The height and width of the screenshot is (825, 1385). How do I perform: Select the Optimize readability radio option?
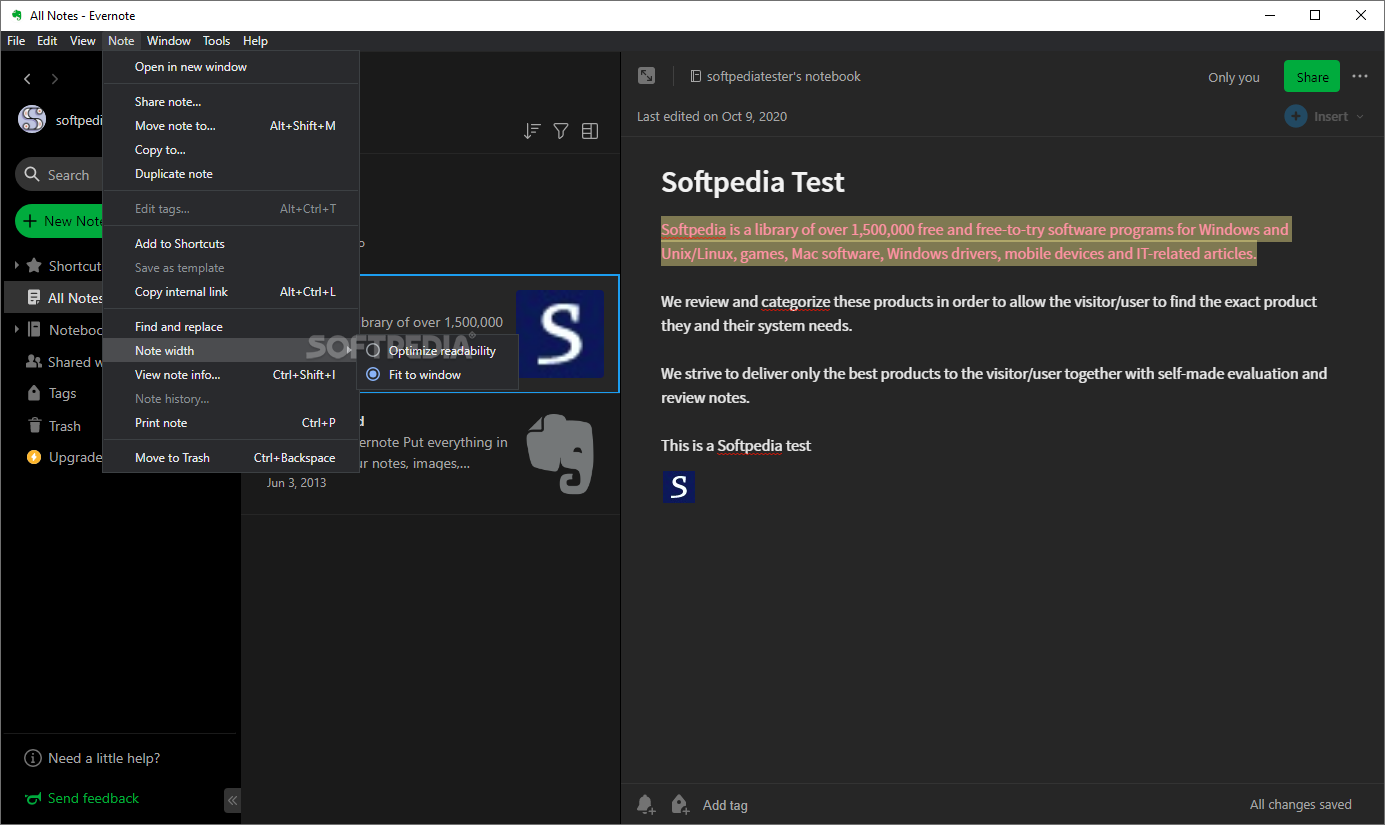pyautogui.click(x=373, y=351)
